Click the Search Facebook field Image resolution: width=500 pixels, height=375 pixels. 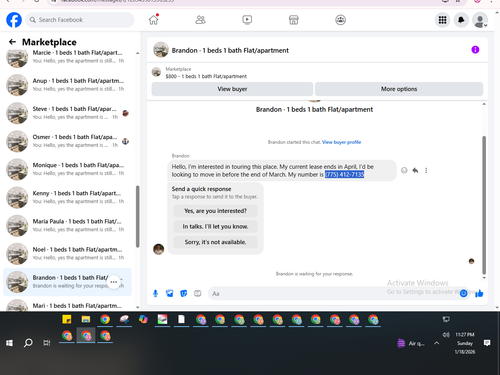click(80, 20)
